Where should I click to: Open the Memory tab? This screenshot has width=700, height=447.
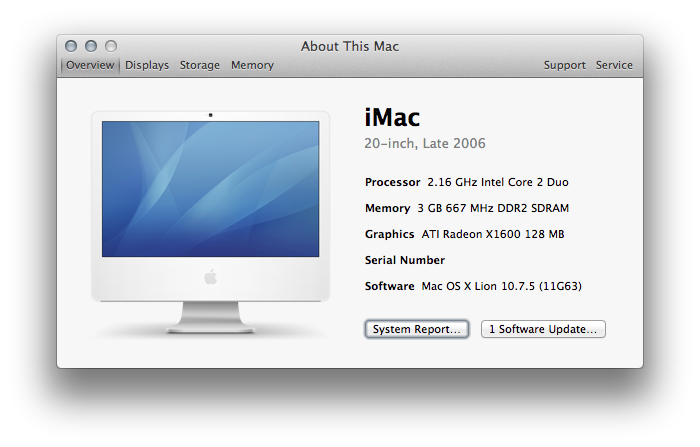point(252,65)
